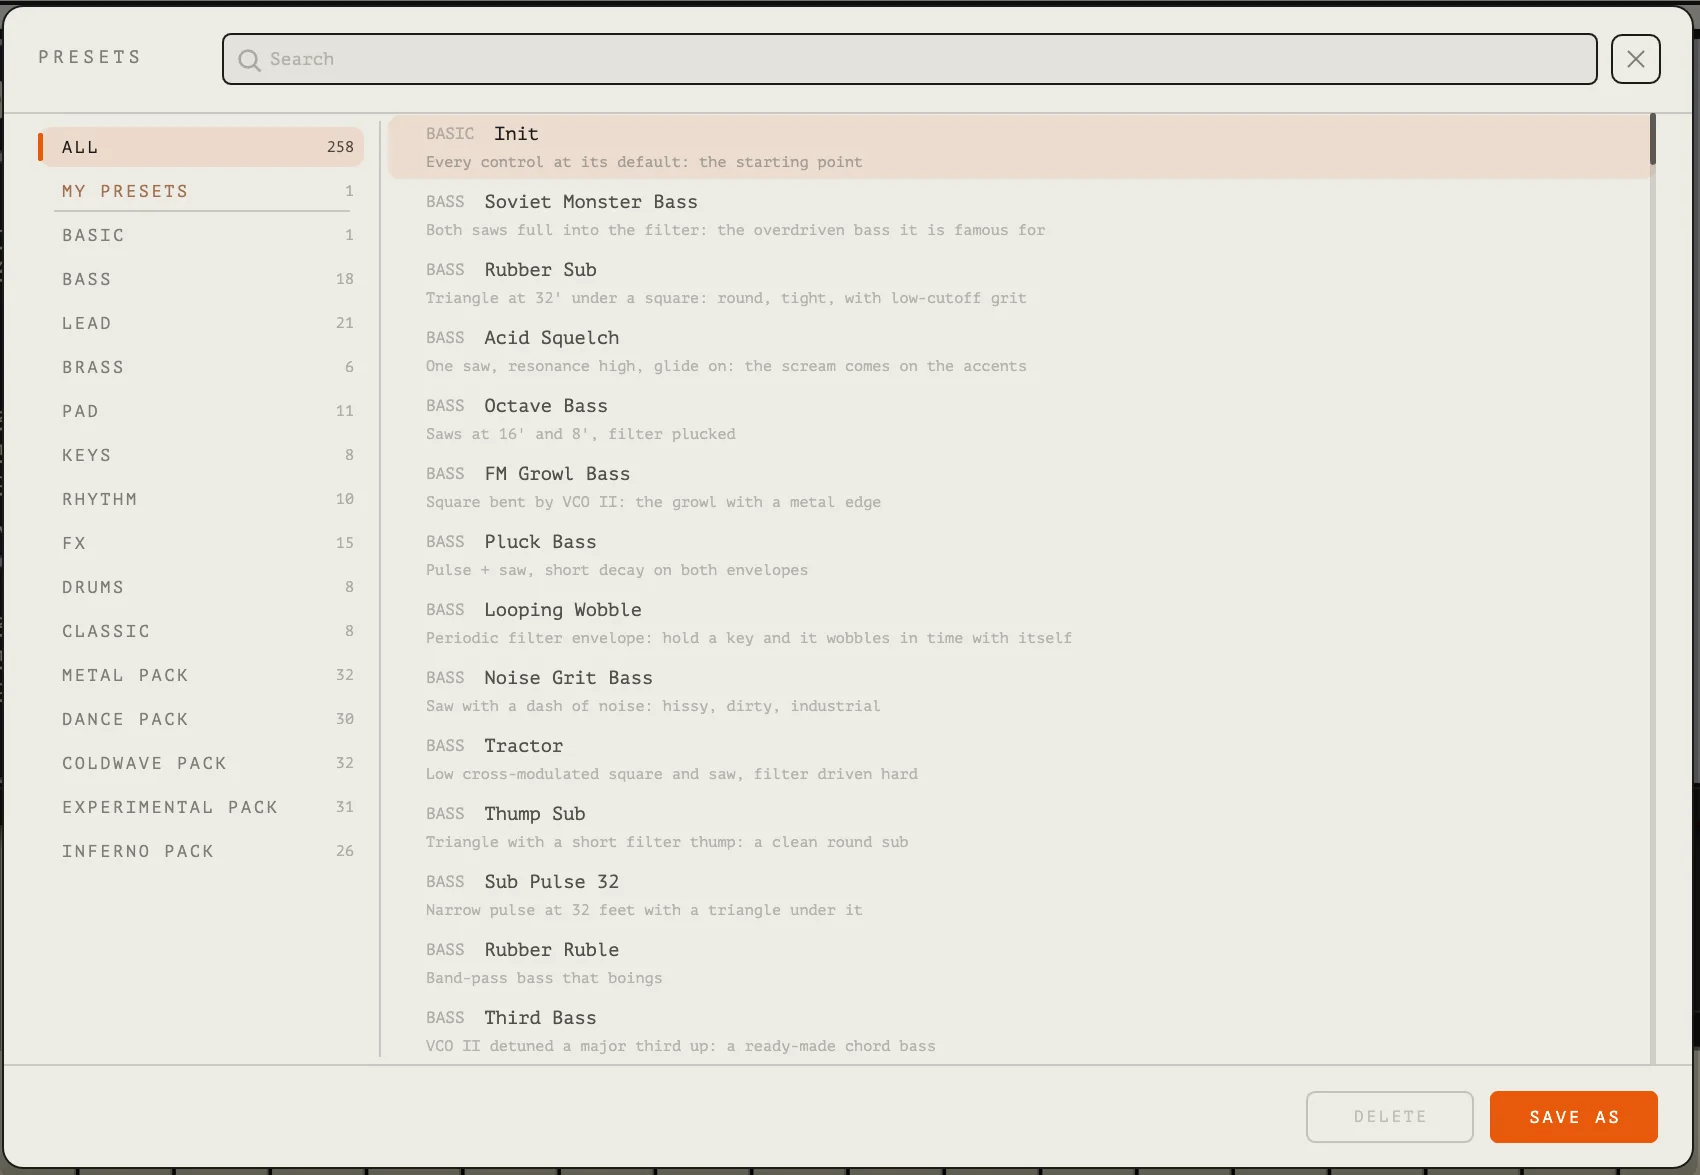
Task: Load the FM Growl Bass preset
Action: coord(1018,487)
